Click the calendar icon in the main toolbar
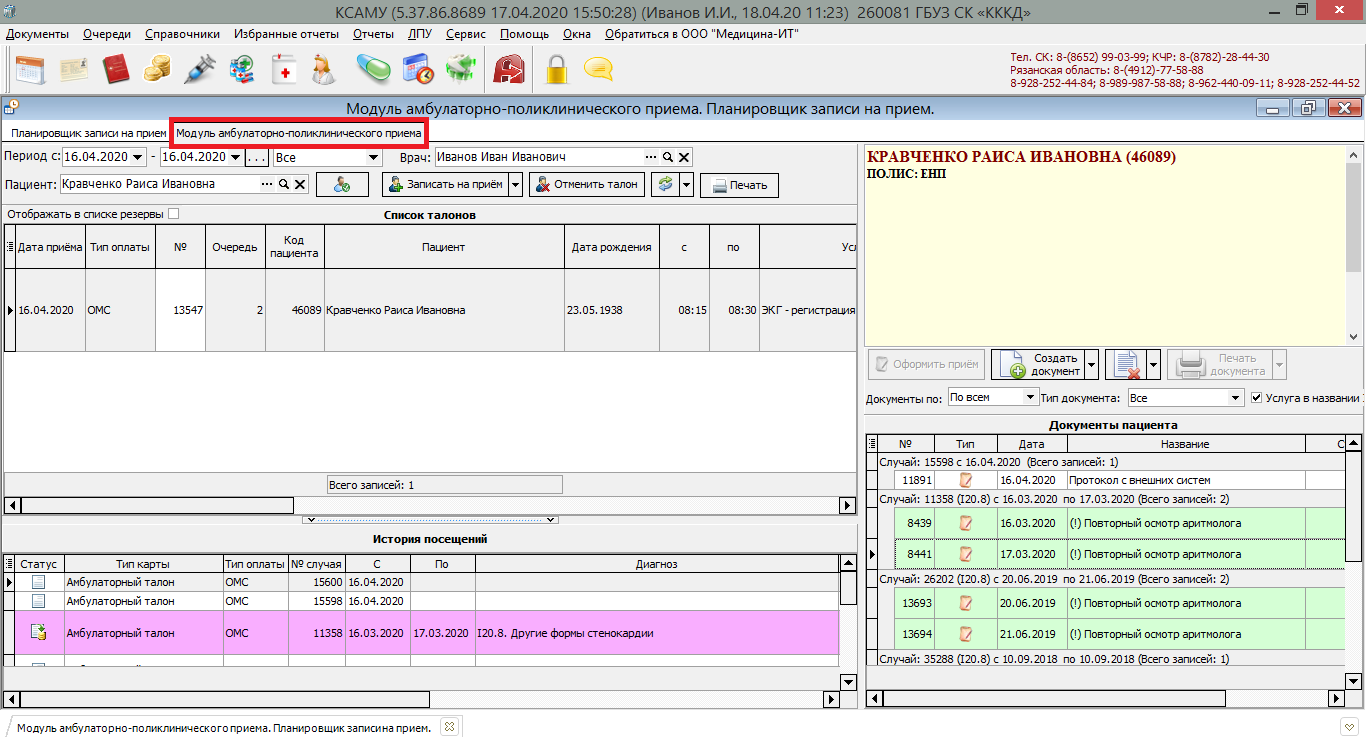 (29, 69)
